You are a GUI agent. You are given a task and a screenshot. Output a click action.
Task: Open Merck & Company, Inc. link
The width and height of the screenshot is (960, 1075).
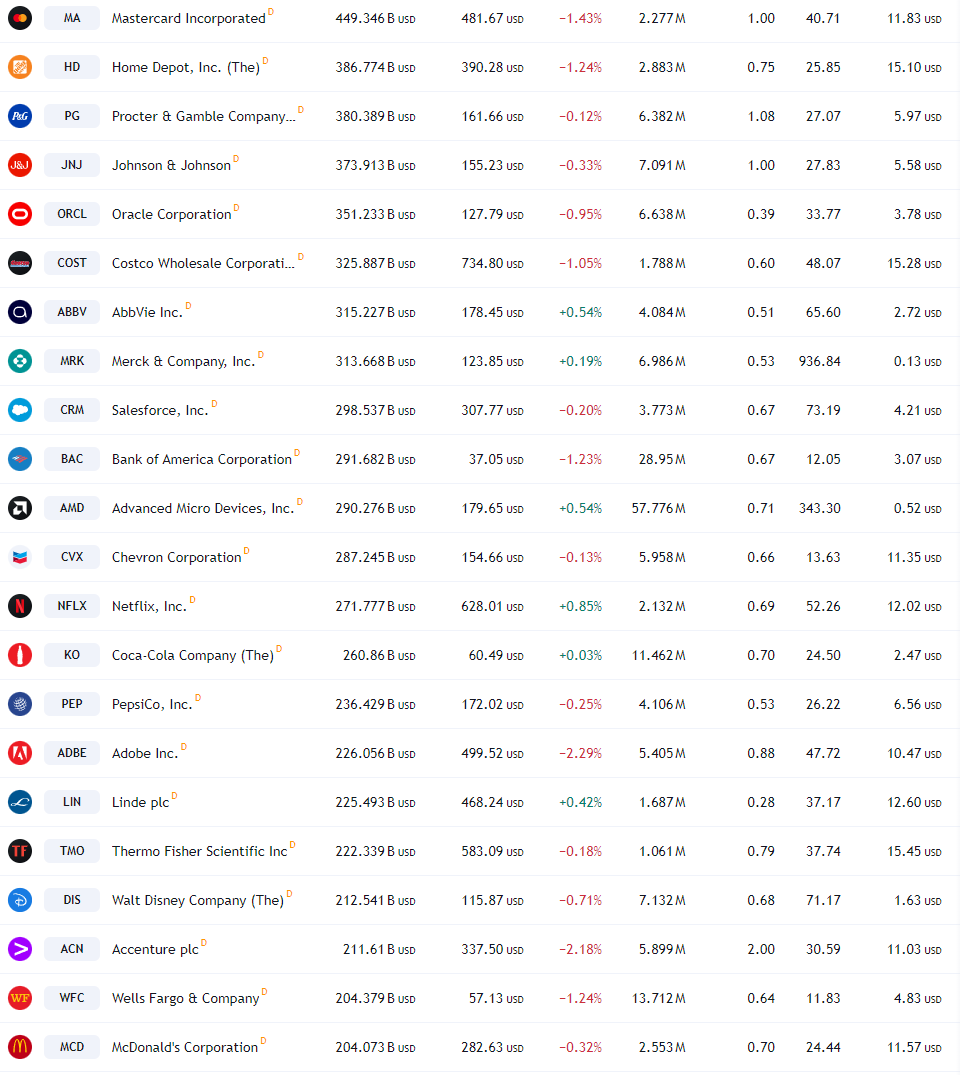coord(183,361)
